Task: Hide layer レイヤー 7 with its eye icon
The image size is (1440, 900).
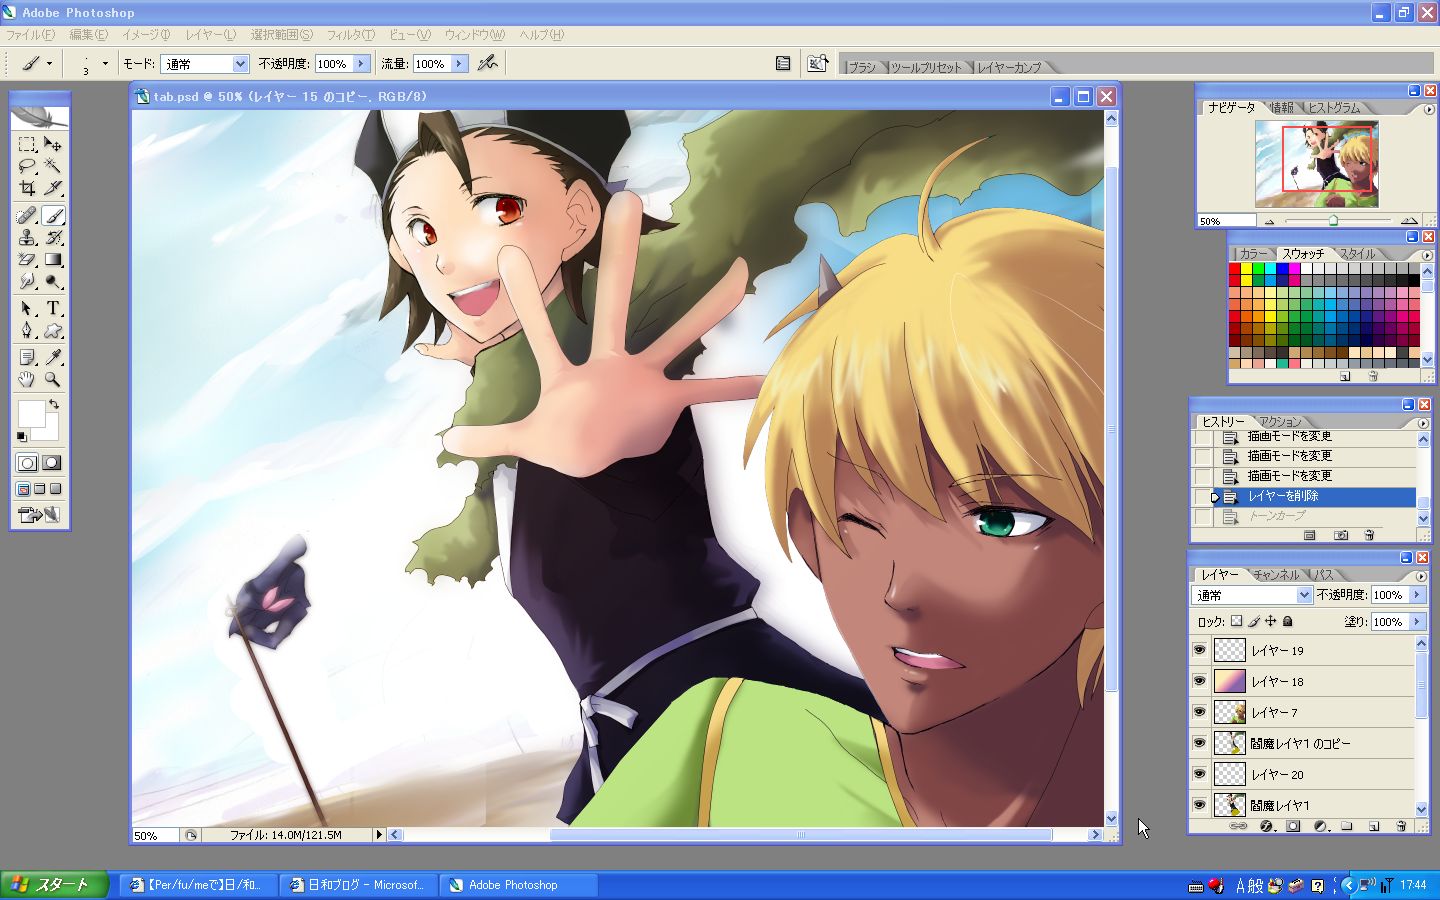Action: 1199,712
